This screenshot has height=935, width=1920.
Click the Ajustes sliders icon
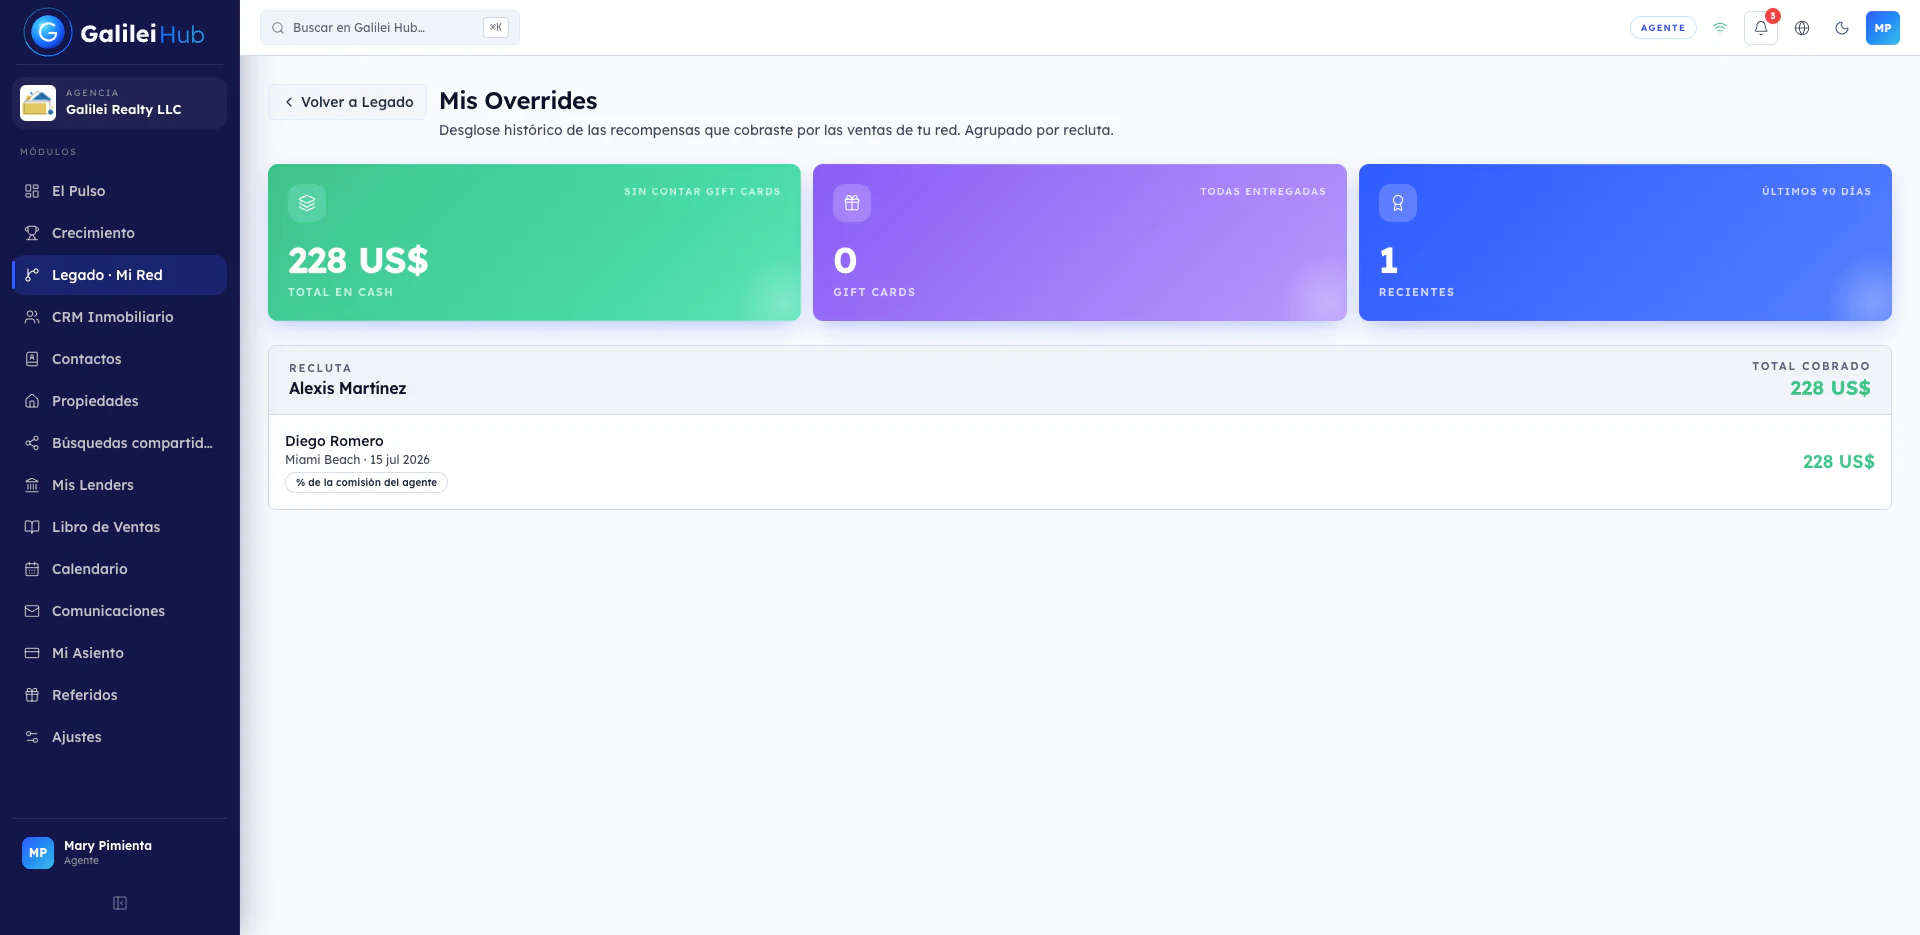(32, 737)
